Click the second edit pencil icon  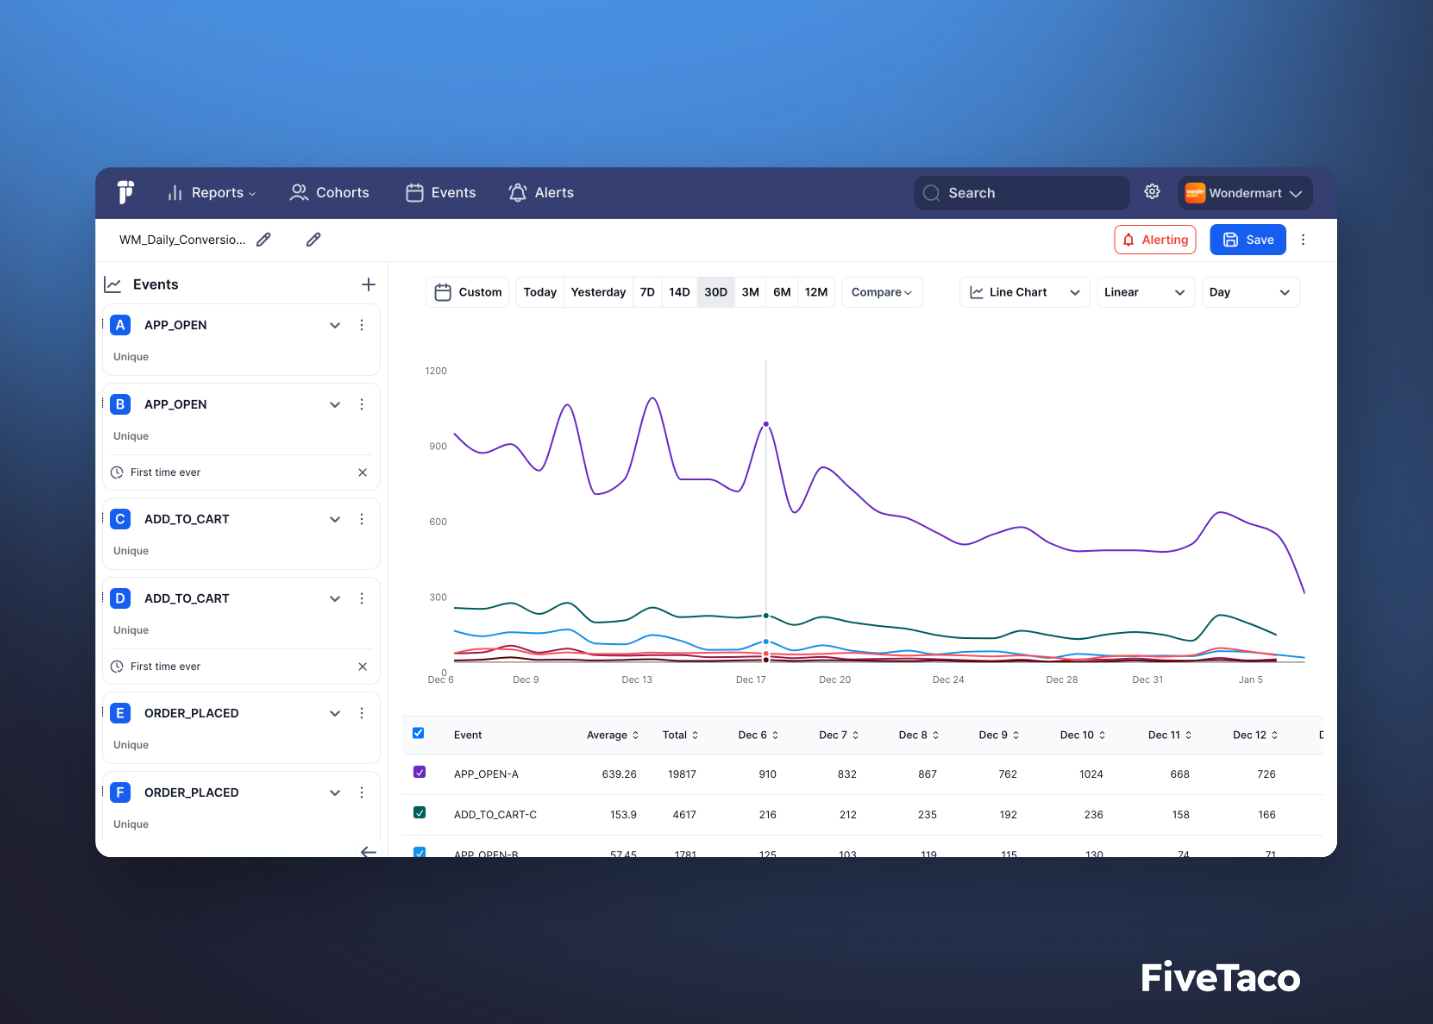pos(313,240)
